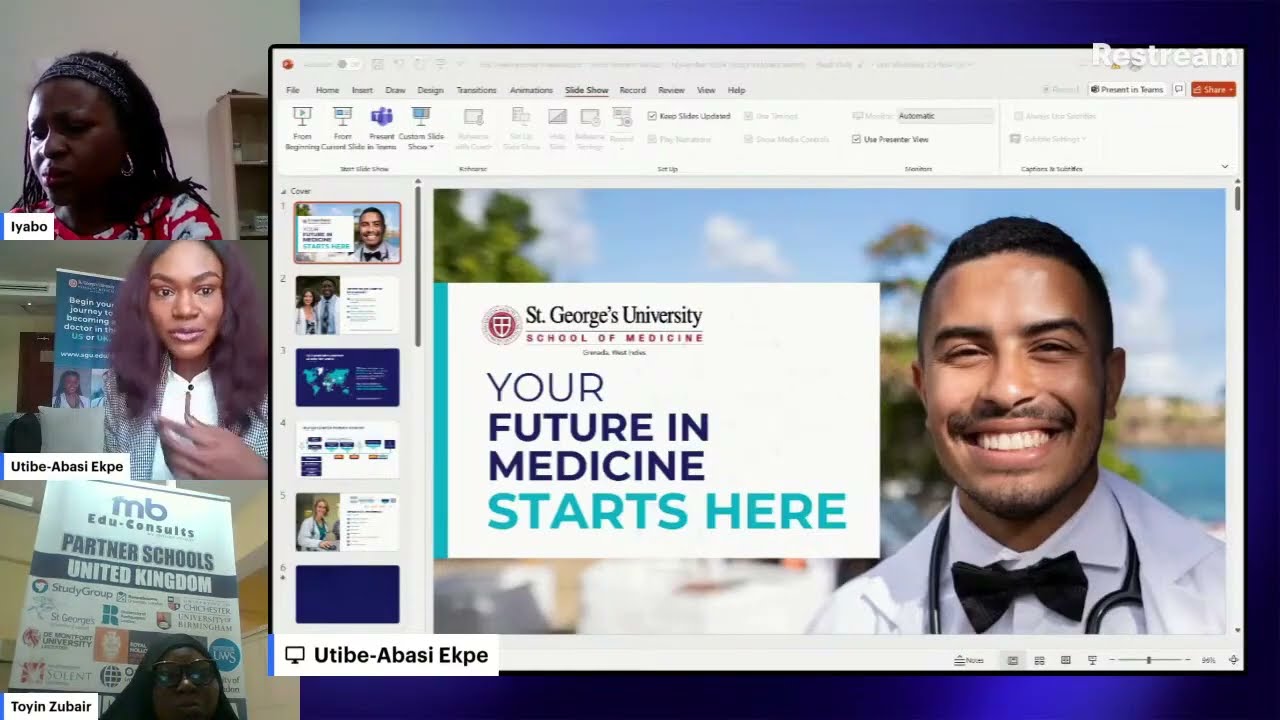Click the zoom out minus button

1111,661
